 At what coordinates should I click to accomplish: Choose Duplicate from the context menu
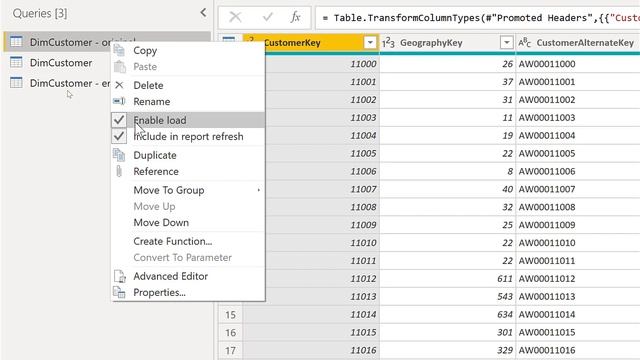coord(155,155)
